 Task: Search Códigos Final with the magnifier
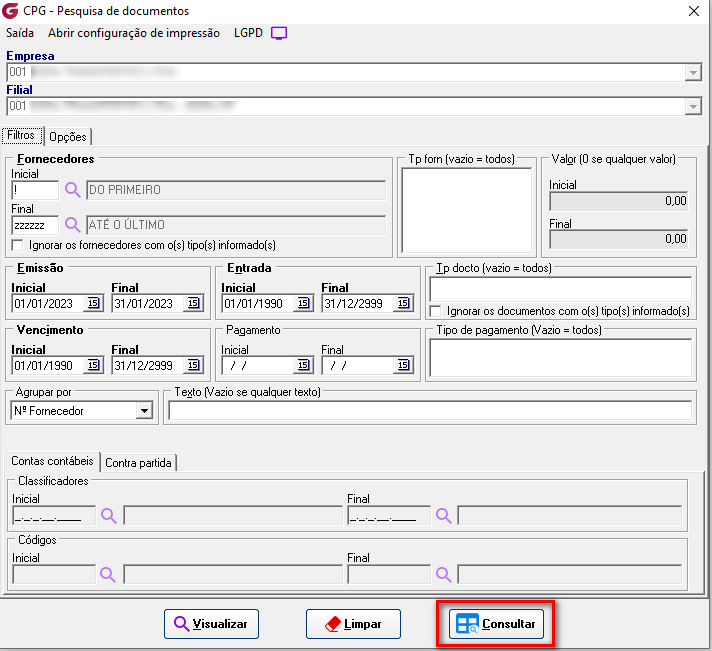[444, 574]
